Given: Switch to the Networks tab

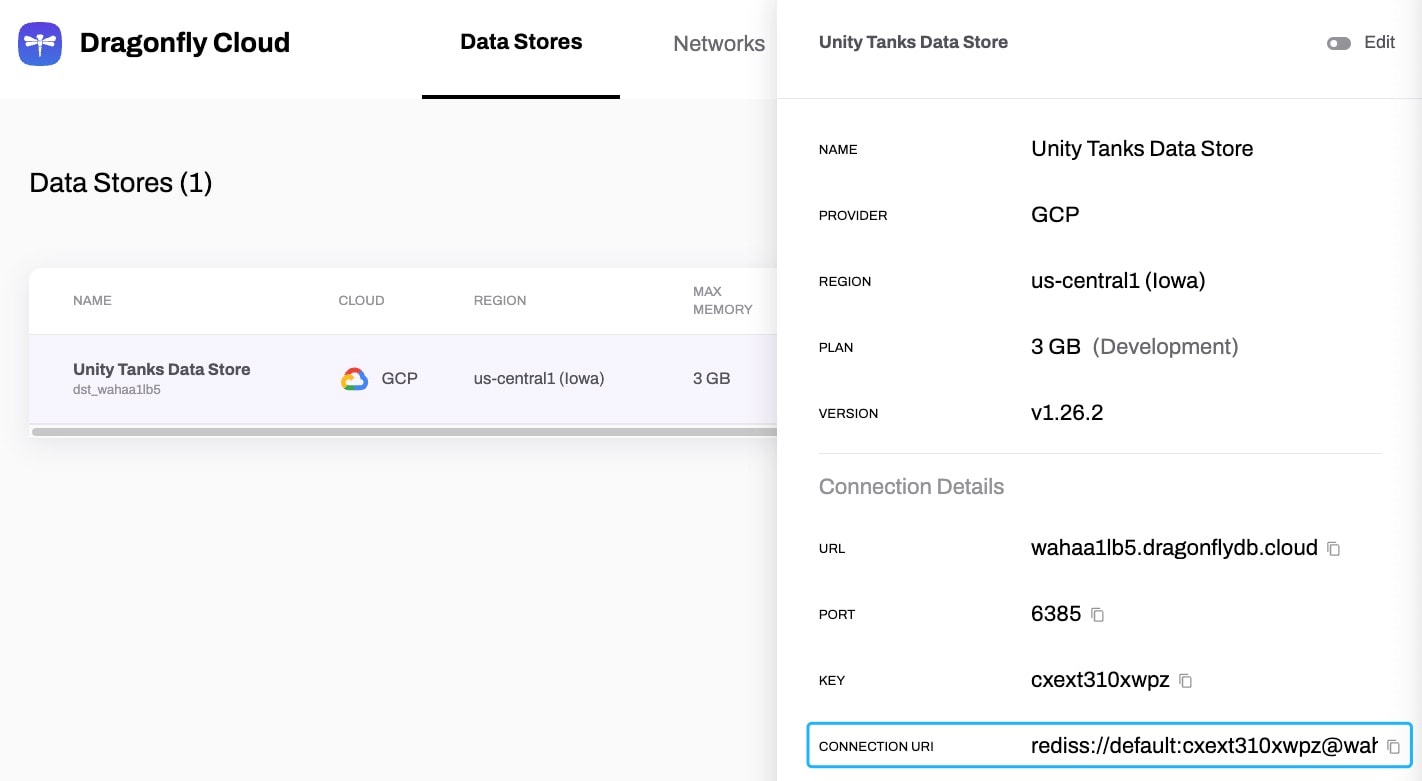Looking at the screenshot, I should pos(719,44).
